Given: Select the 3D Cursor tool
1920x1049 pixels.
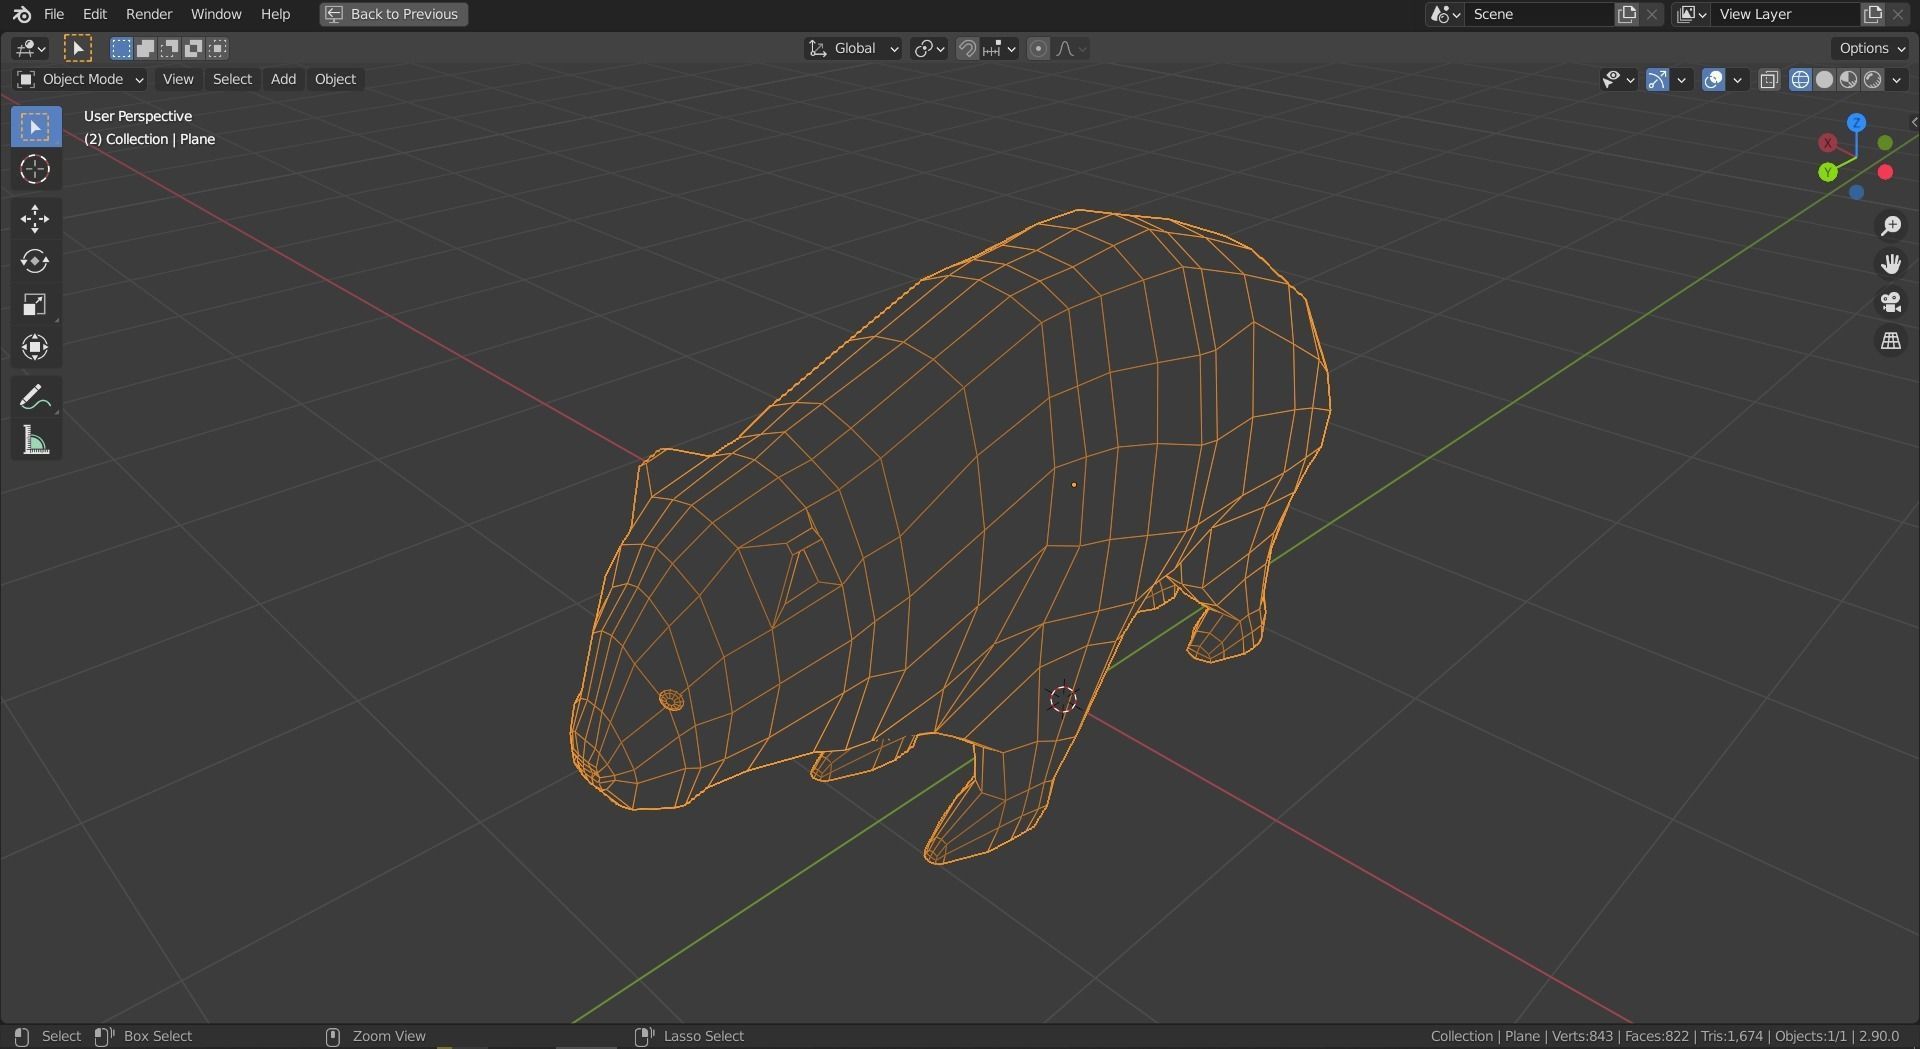Looking at the screenshot, I should point(35,170).
